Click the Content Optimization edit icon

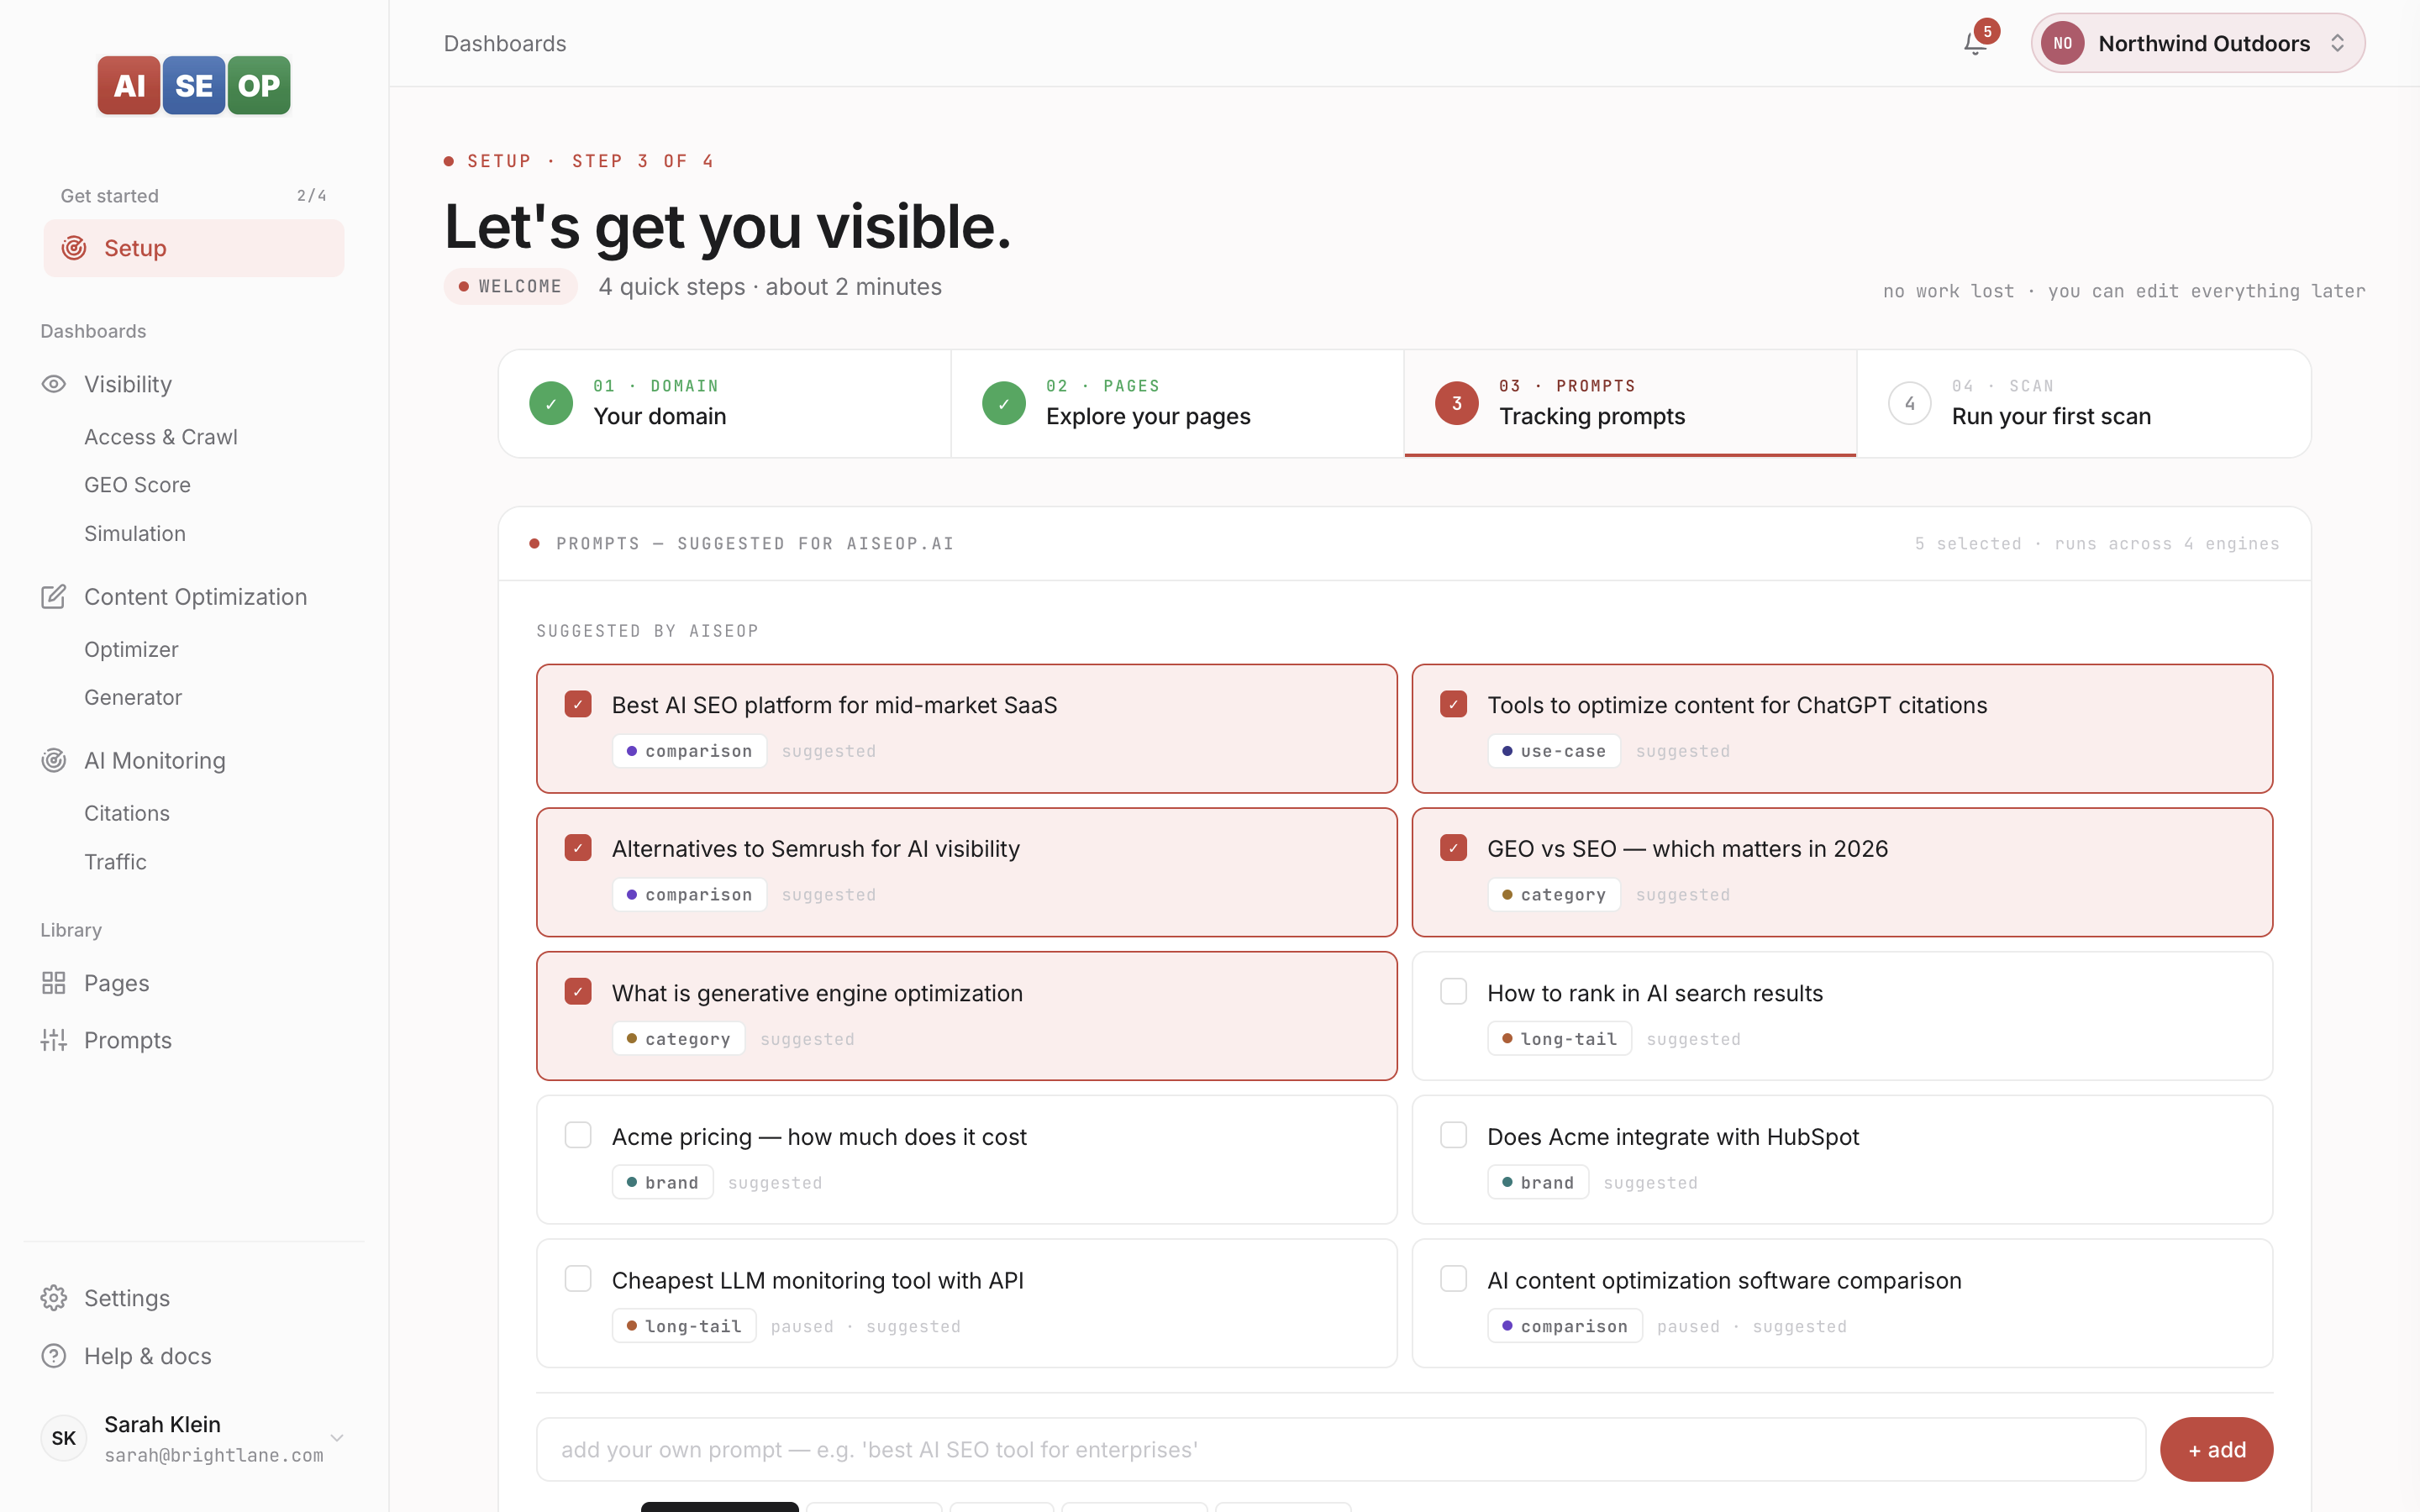(x=54, y=597)
